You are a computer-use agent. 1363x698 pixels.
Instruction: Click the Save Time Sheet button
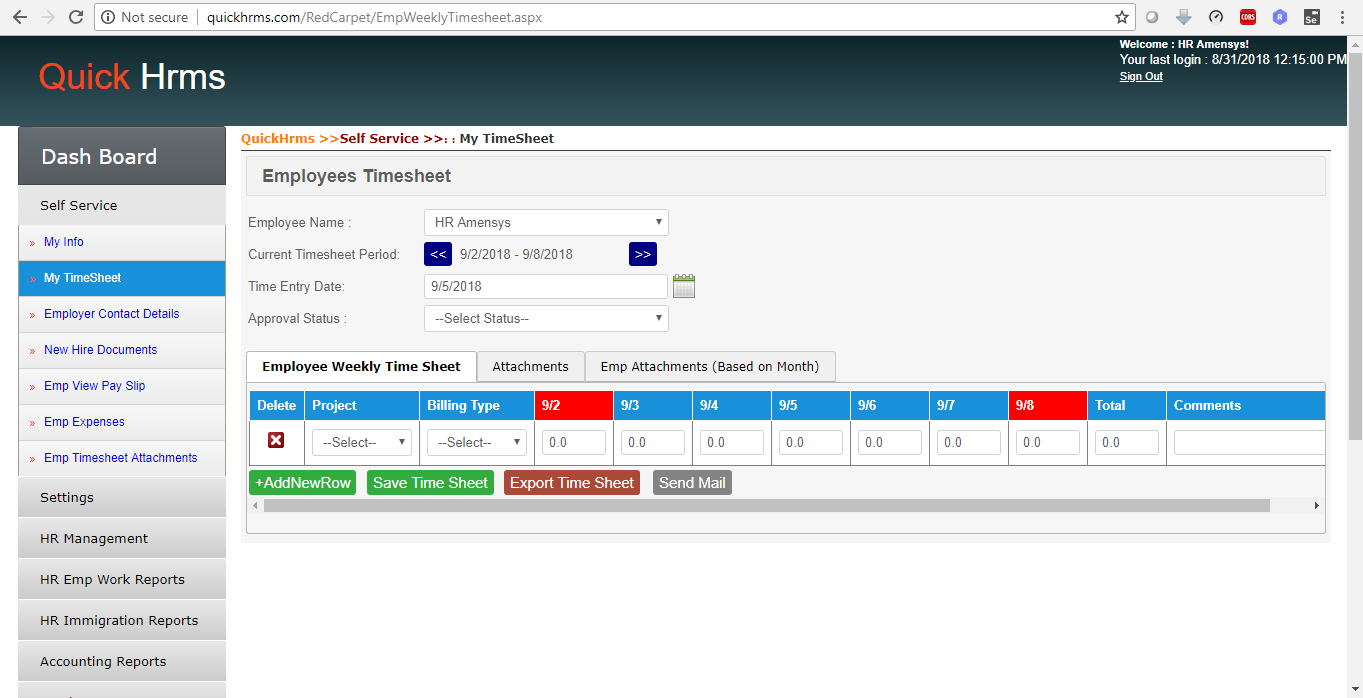pos(430,483)
